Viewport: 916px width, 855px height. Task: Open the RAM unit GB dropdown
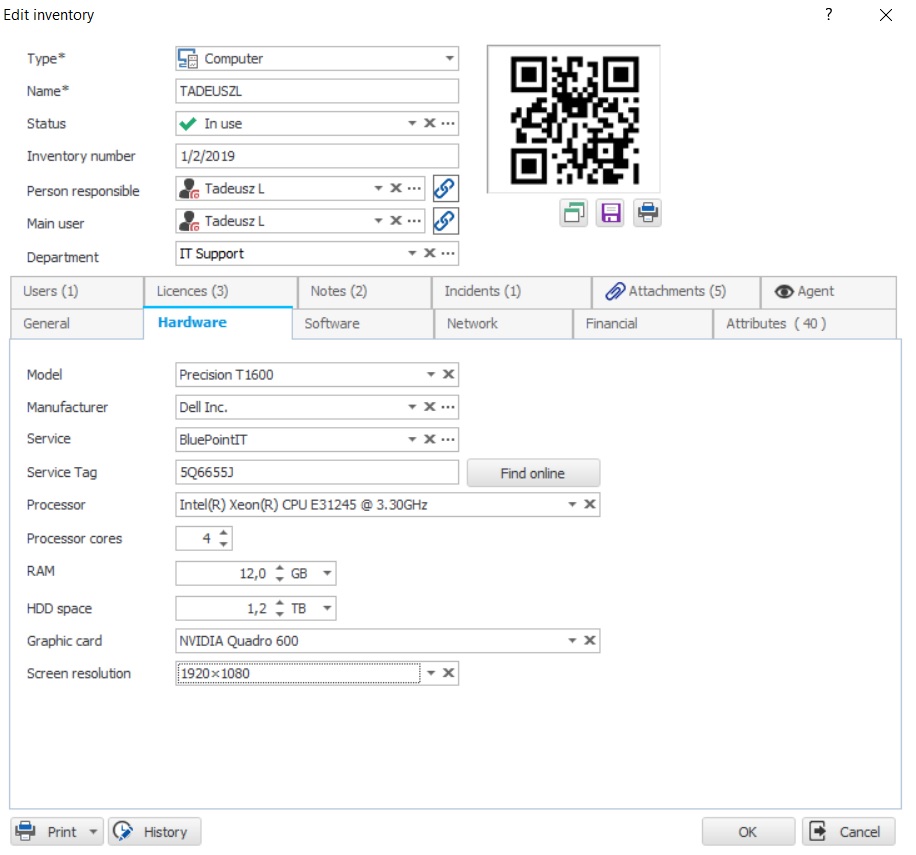click(327, 573)
